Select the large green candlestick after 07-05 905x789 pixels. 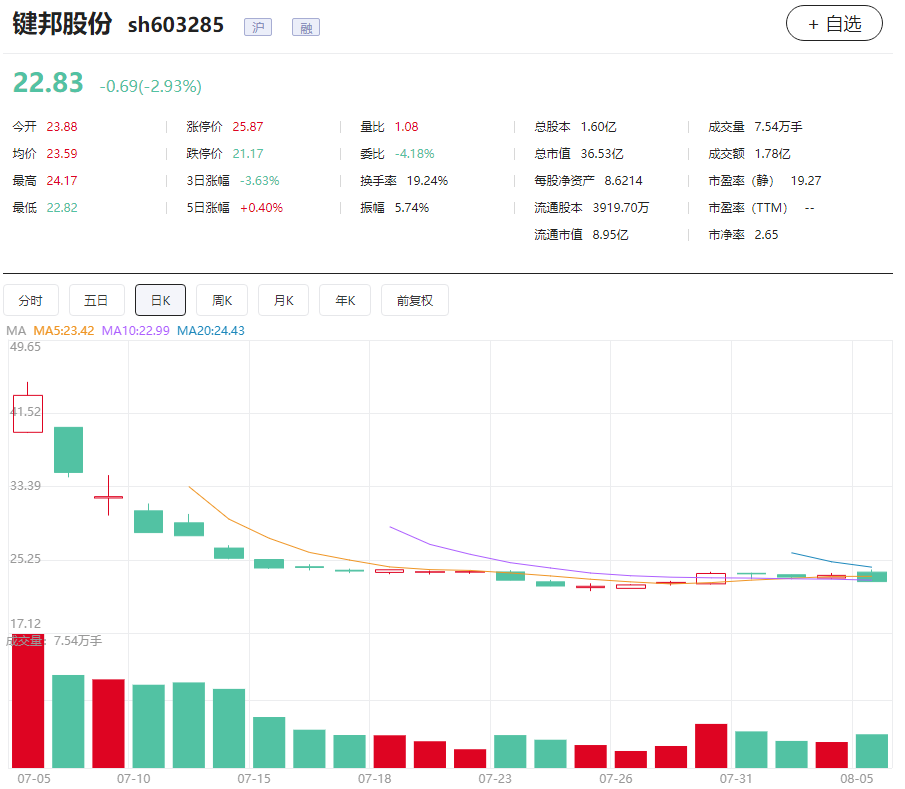[68, 450]
